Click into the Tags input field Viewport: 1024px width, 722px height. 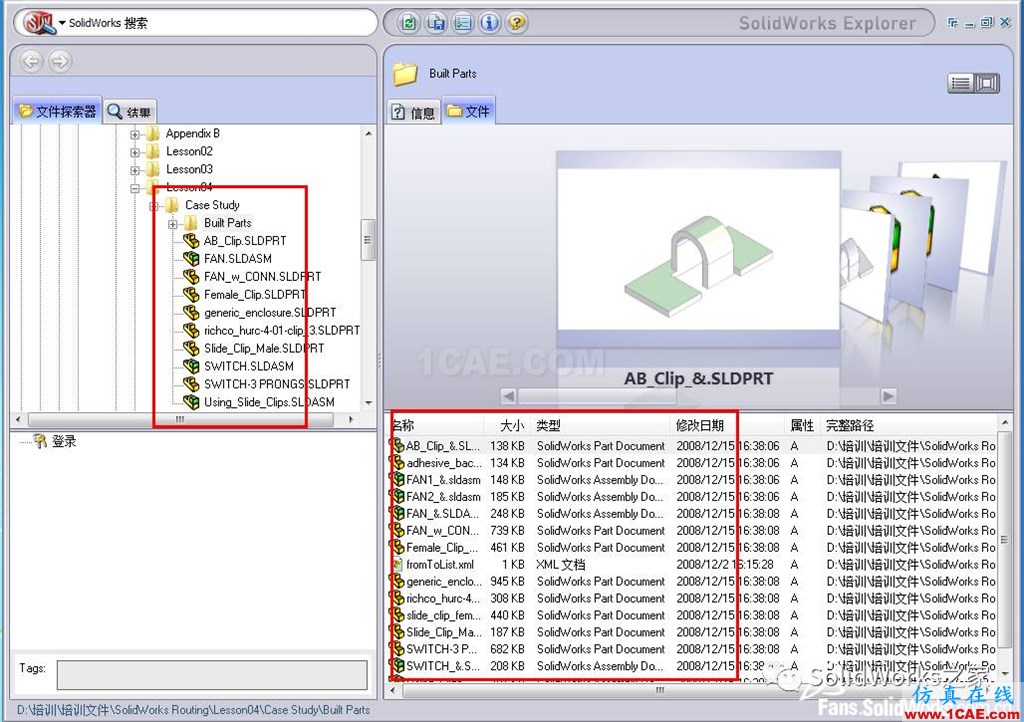212,674
